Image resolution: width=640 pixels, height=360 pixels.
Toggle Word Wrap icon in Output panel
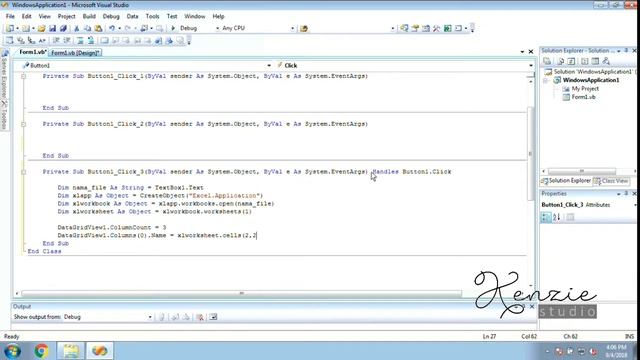[x=213, y=317]
